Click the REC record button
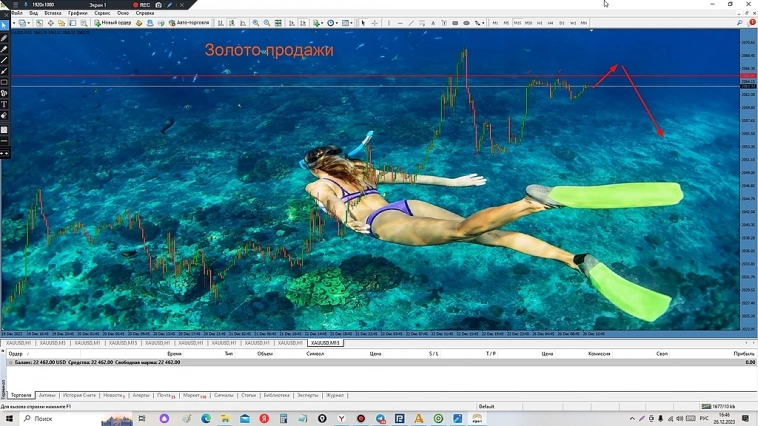This screenshot has width=758, height=426. point(142,5)
